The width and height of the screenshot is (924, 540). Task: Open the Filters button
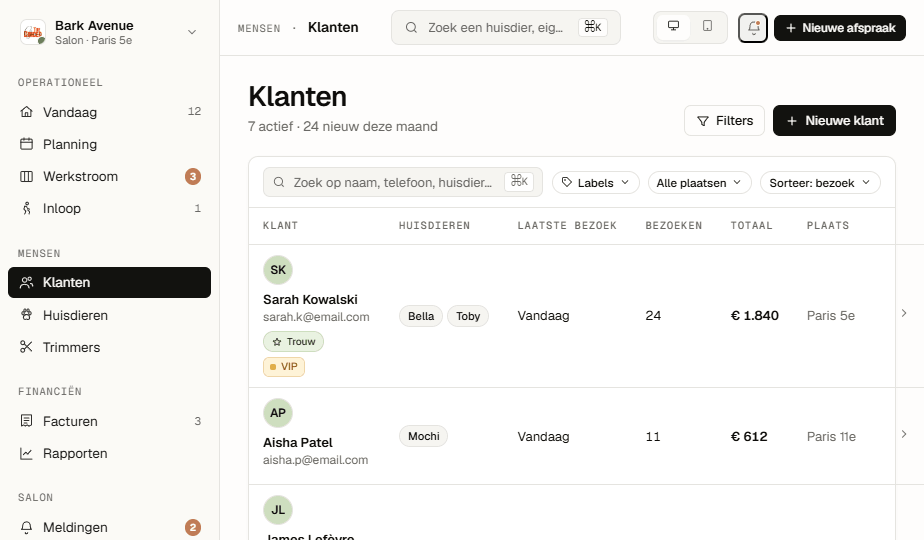pyautogui.click(x=724, y=121)
